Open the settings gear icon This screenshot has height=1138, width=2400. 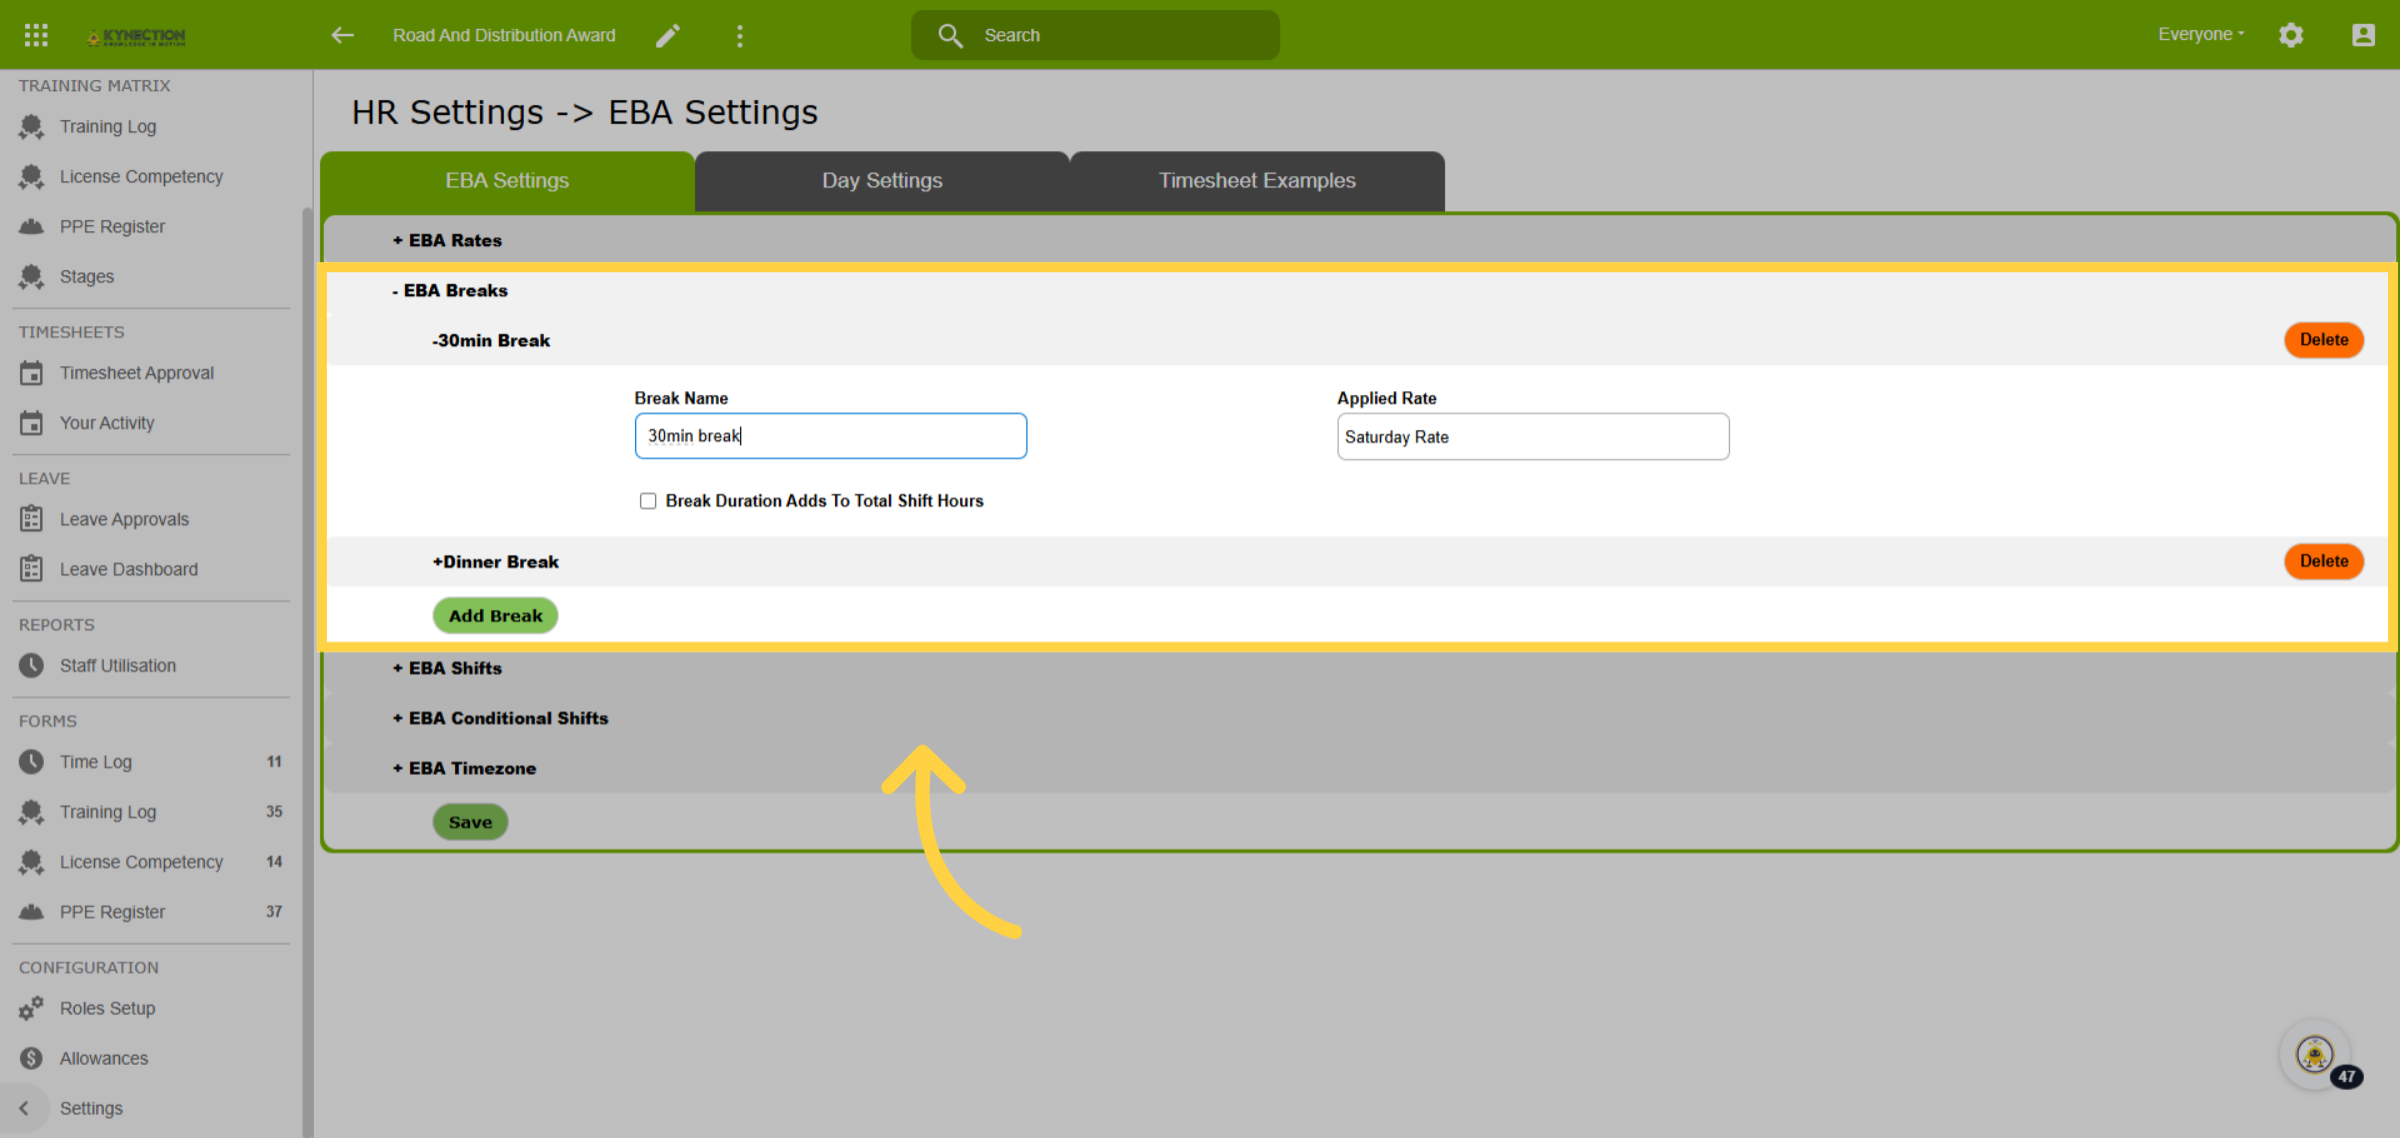tap(2291, 35)
